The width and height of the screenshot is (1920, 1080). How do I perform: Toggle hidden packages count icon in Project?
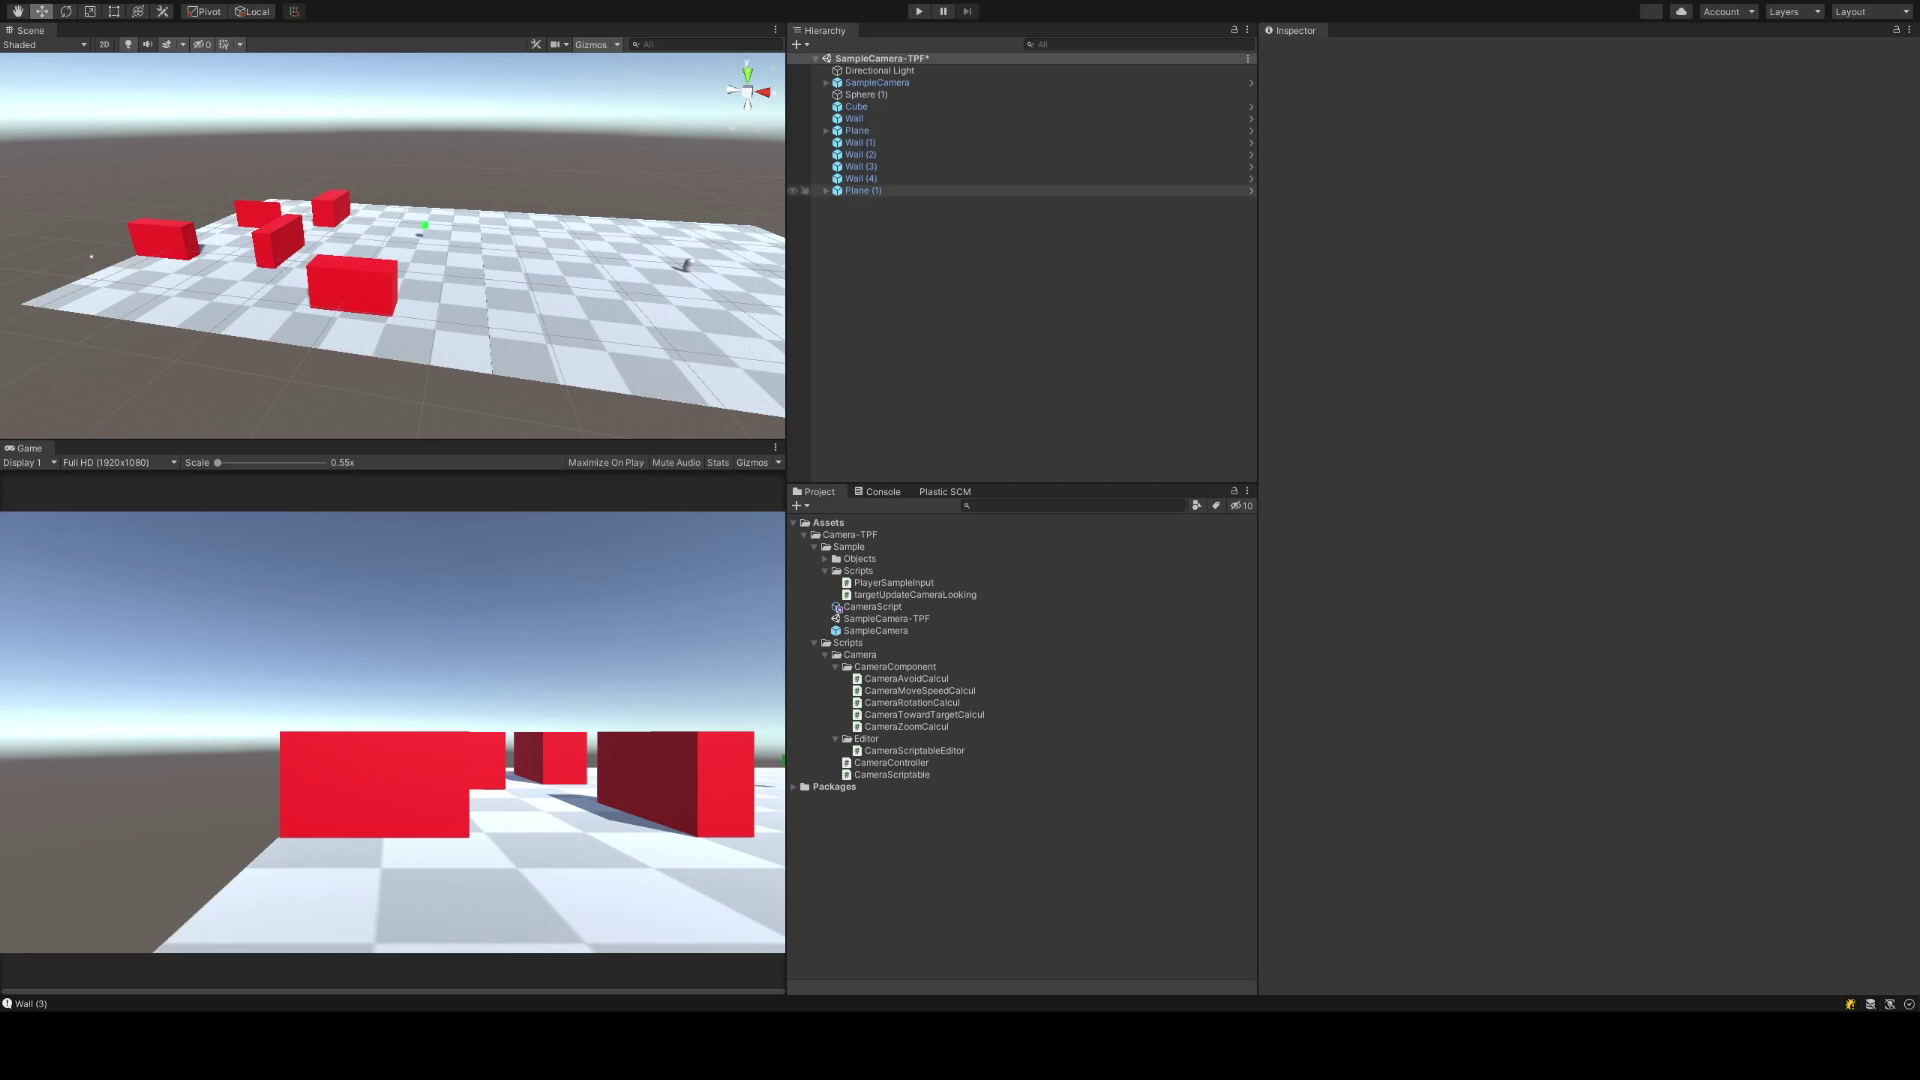(1241, 505)
